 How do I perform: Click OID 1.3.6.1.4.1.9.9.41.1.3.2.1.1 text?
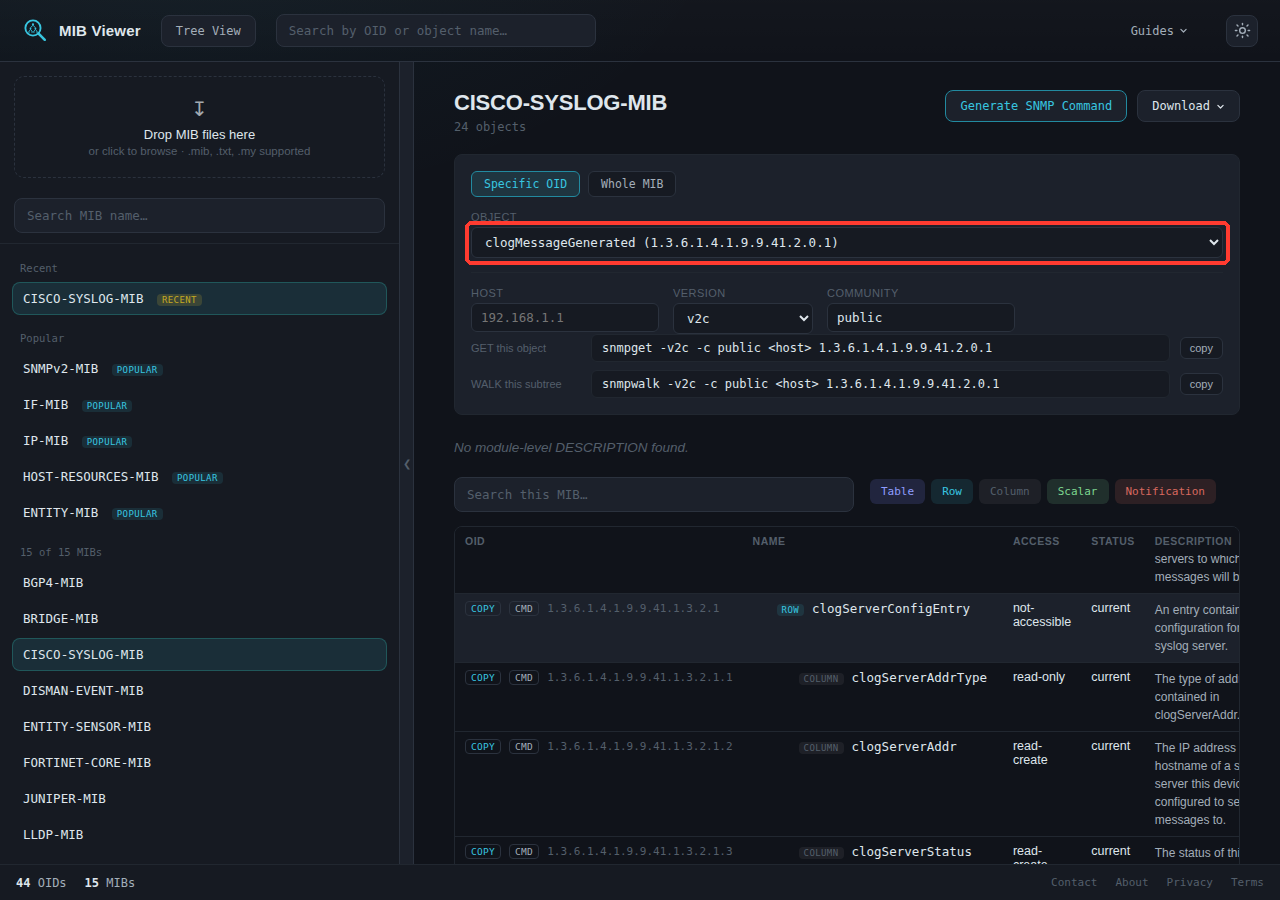tap(640, 677)
